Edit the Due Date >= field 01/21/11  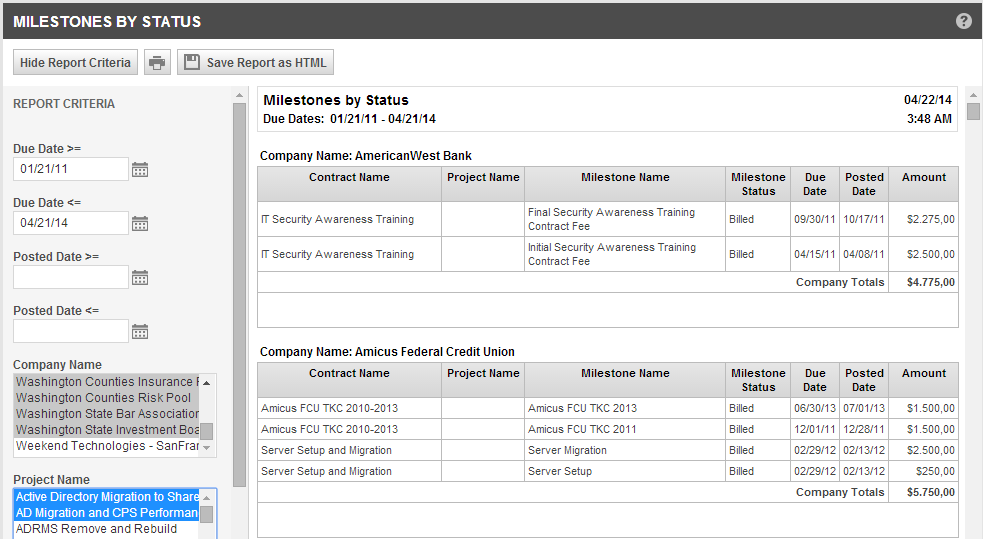point(71,169)
